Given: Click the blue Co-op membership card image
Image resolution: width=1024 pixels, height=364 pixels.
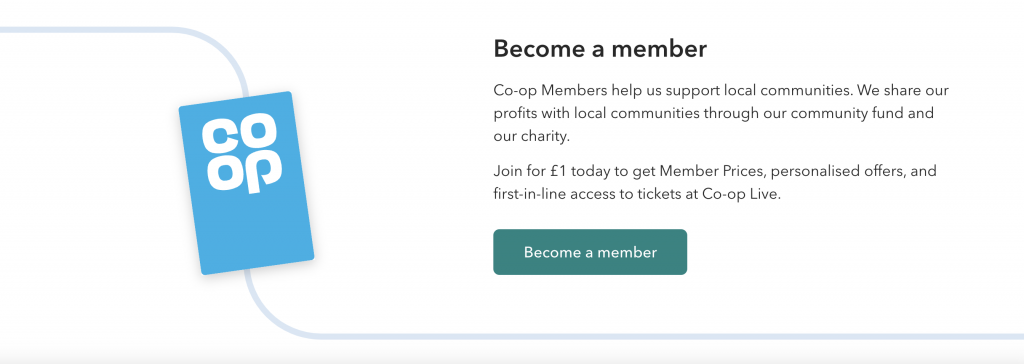Looking at the screenshot, I should point(246,183).
